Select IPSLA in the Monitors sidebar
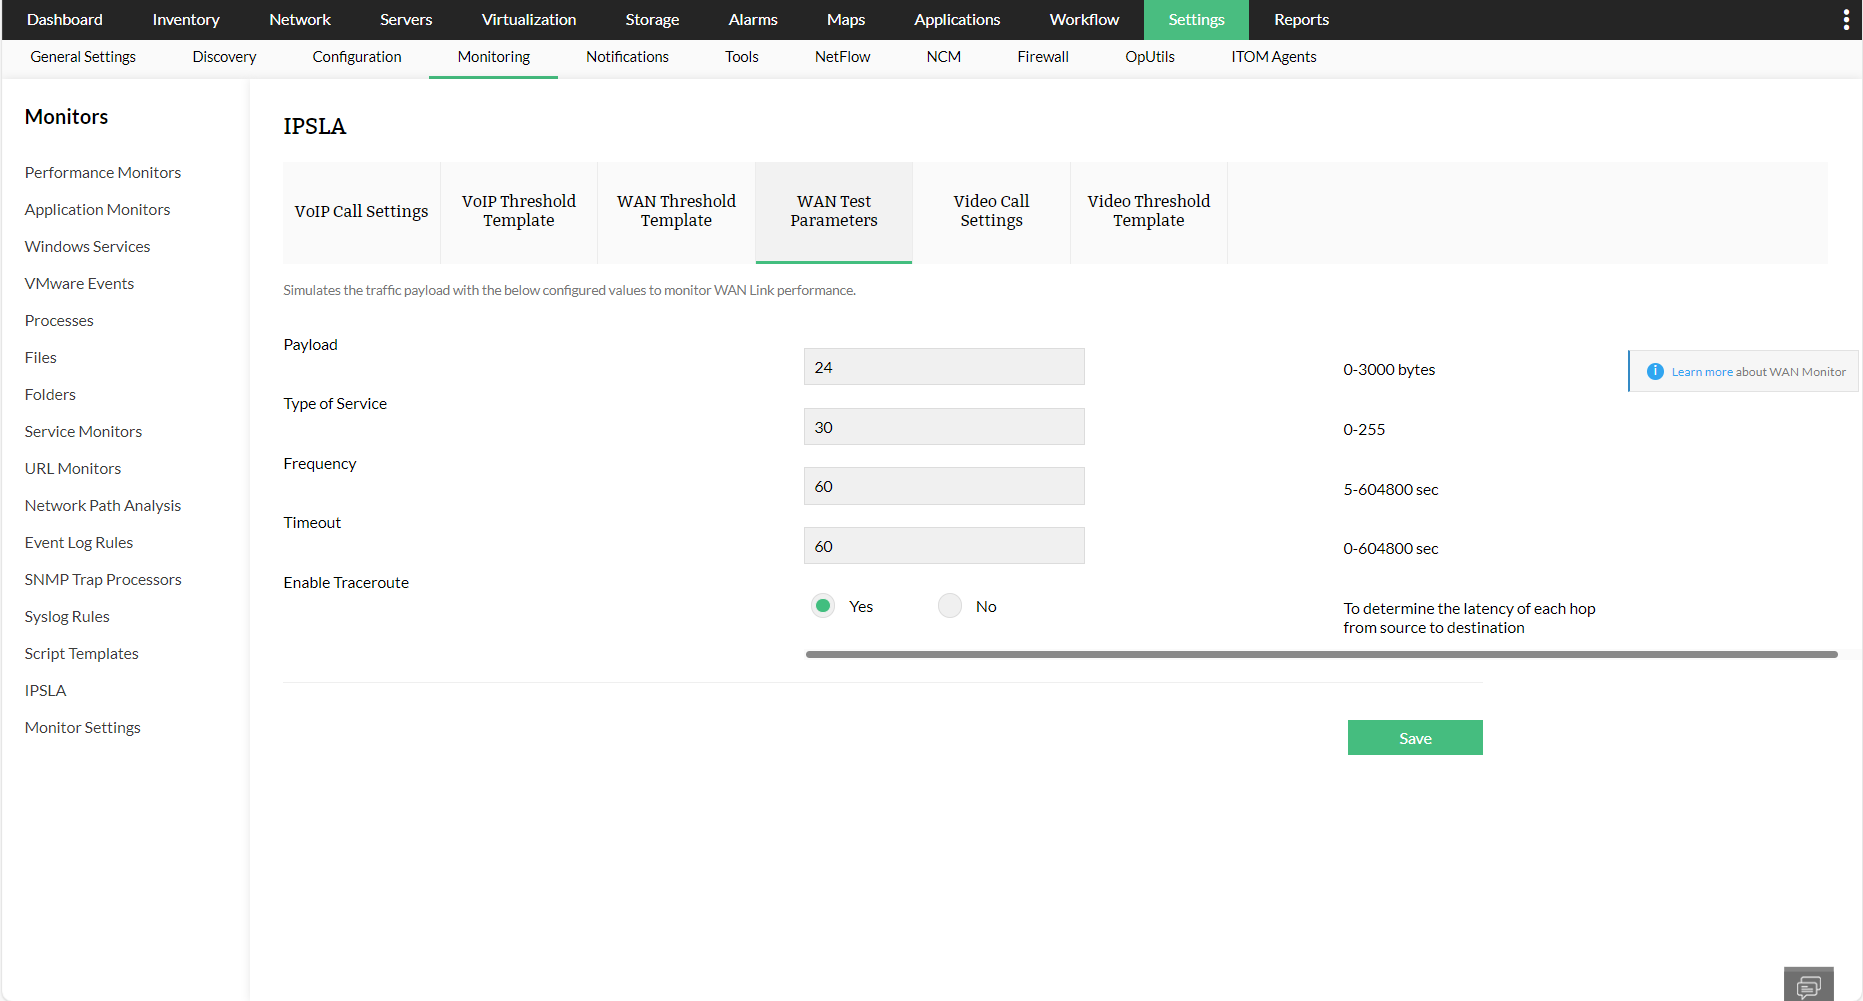Viewport: 1863px width, 1001px height. (x=45, y=690)
